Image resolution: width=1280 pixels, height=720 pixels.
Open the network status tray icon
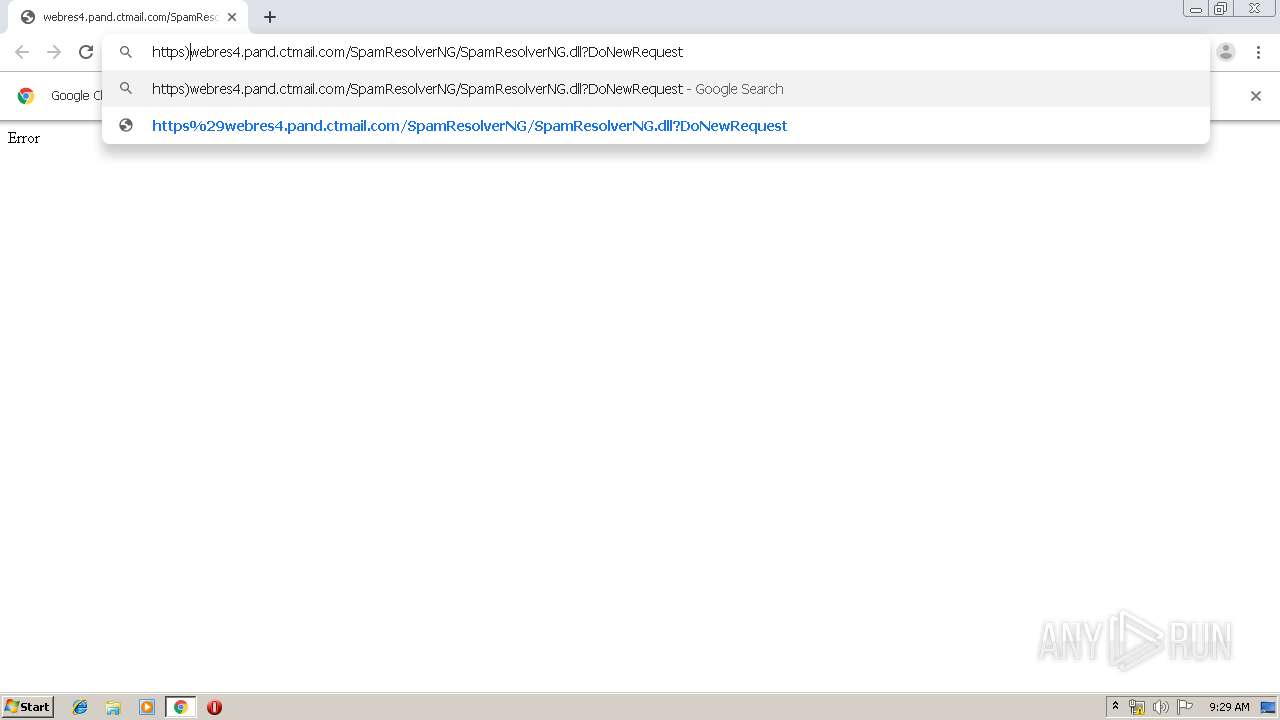coord(1137,707)
